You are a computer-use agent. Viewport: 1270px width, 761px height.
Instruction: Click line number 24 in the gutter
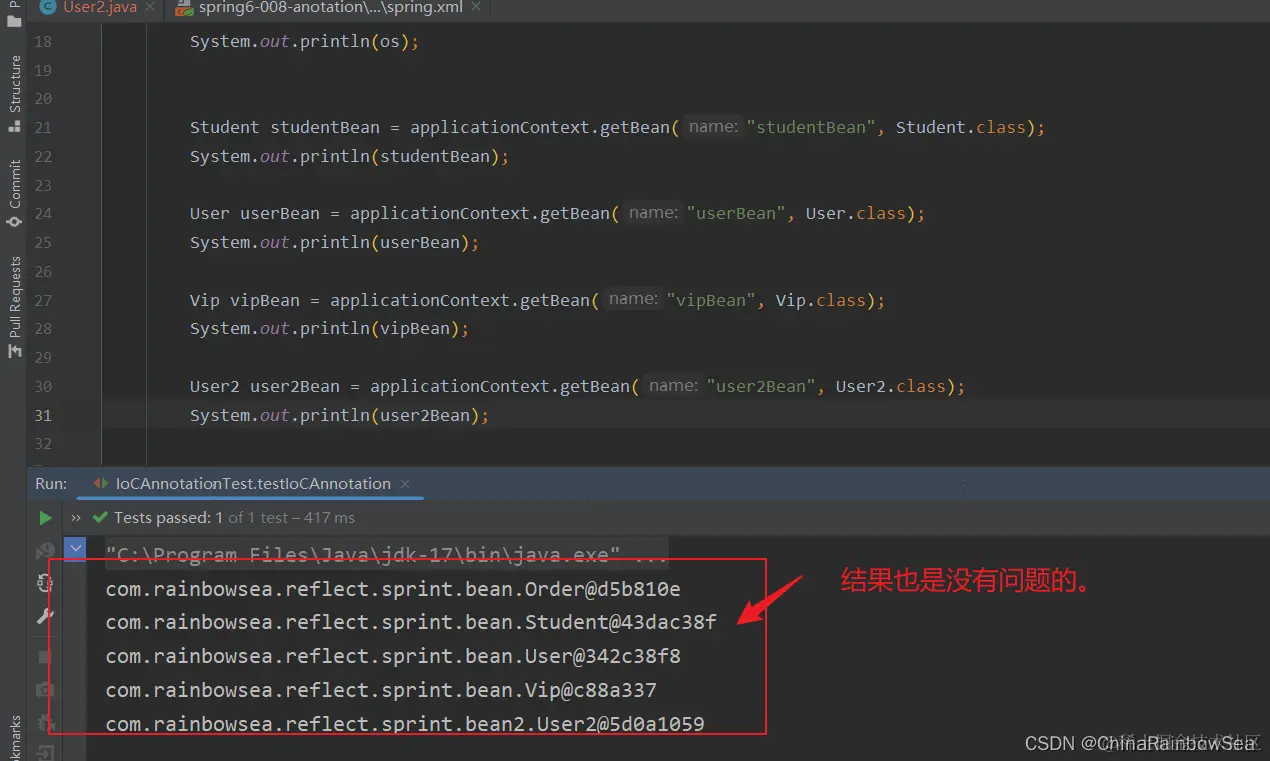[43, 214]
